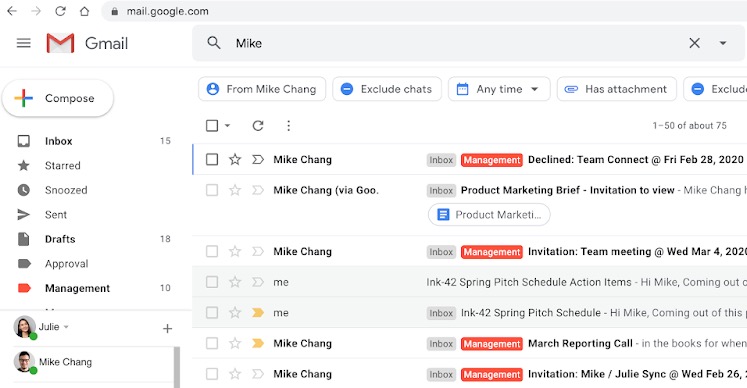Expand the select-all checkbox dropdown arrow
This screenshot has width=747, height=388.
(x=227, y=126)
